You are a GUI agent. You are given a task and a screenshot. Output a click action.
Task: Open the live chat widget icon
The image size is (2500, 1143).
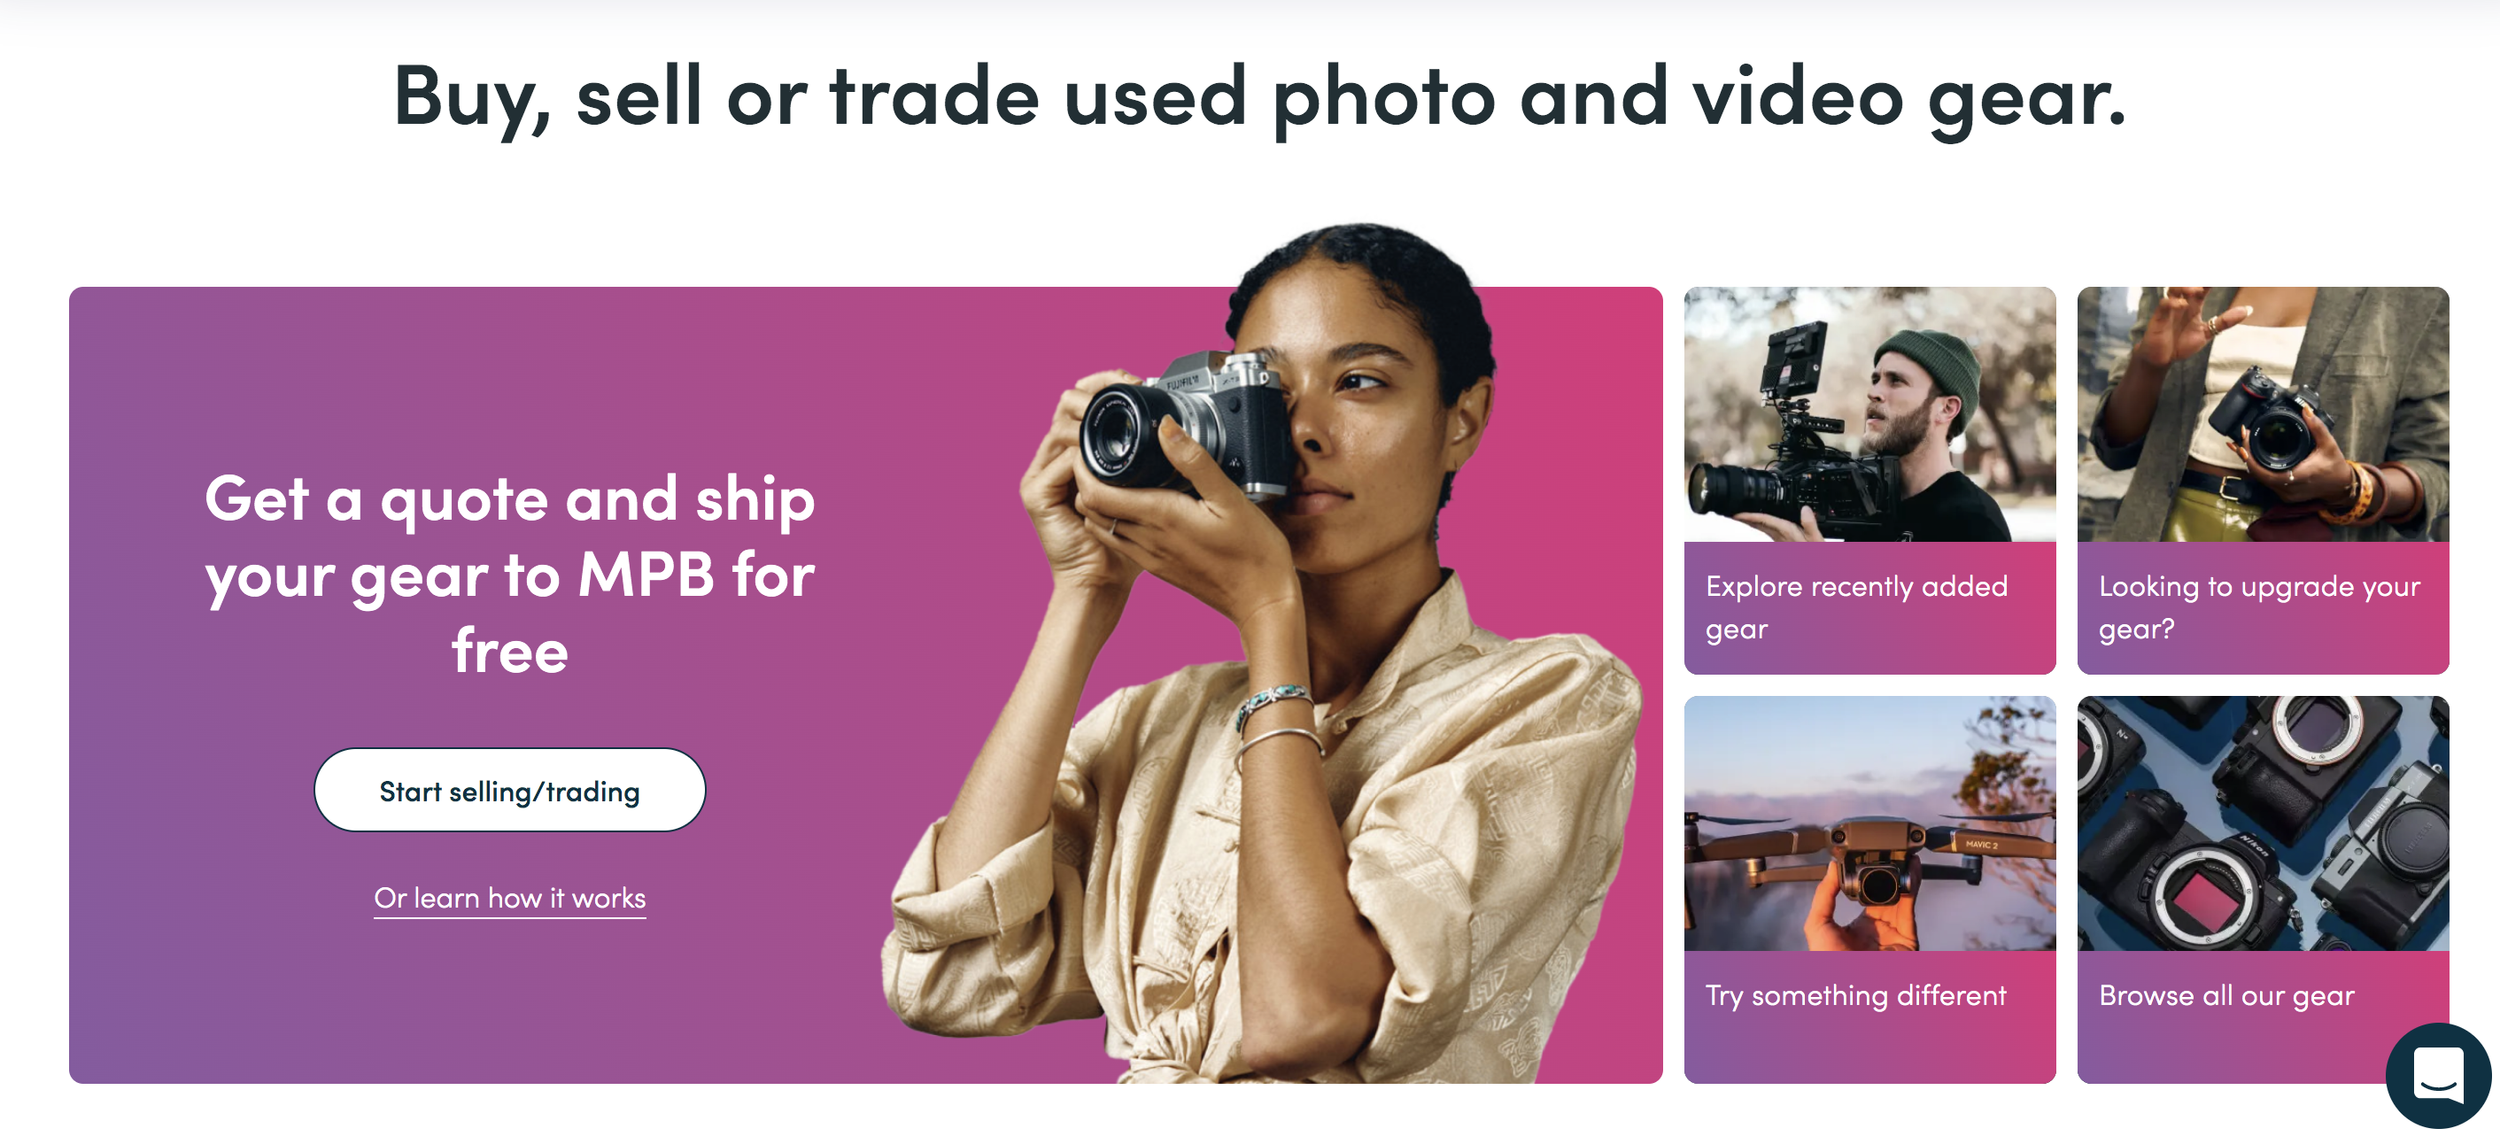coord(2437,1075)
